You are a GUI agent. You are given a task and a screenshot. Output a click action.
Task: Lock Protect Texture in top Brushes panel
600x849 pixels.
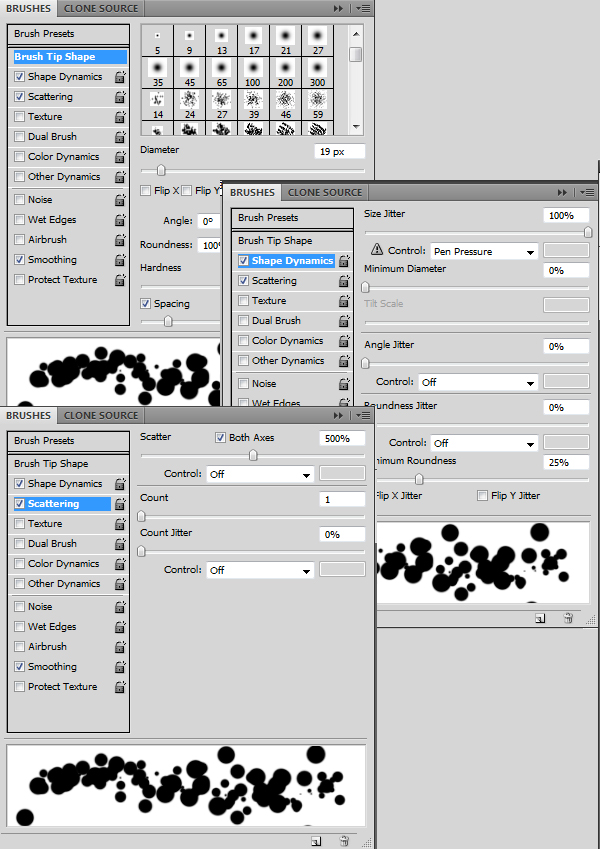[x=120, y=280]
